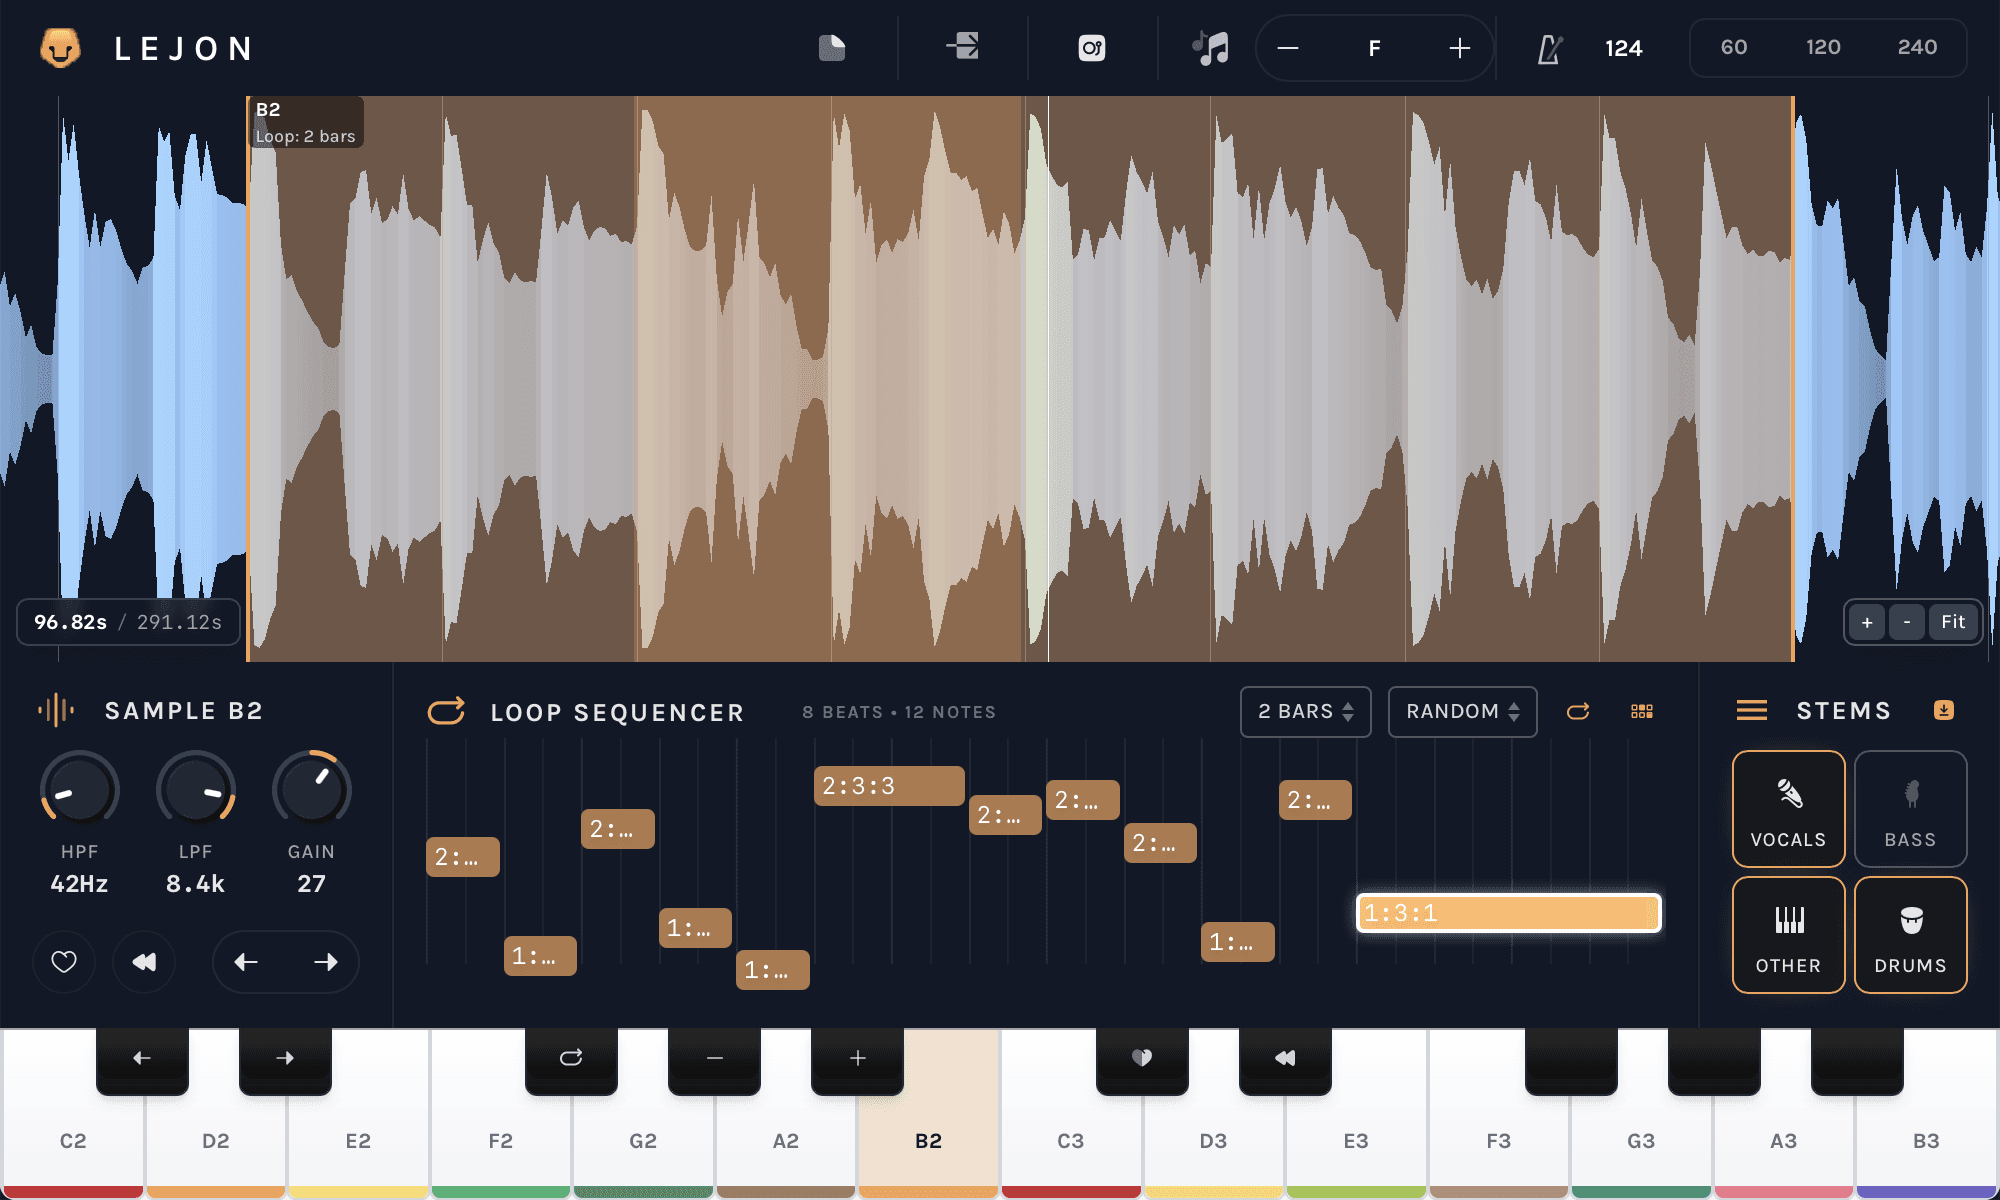
Task: Open the loop sequencer grid view icon
Action: (x=1641, y=712)
